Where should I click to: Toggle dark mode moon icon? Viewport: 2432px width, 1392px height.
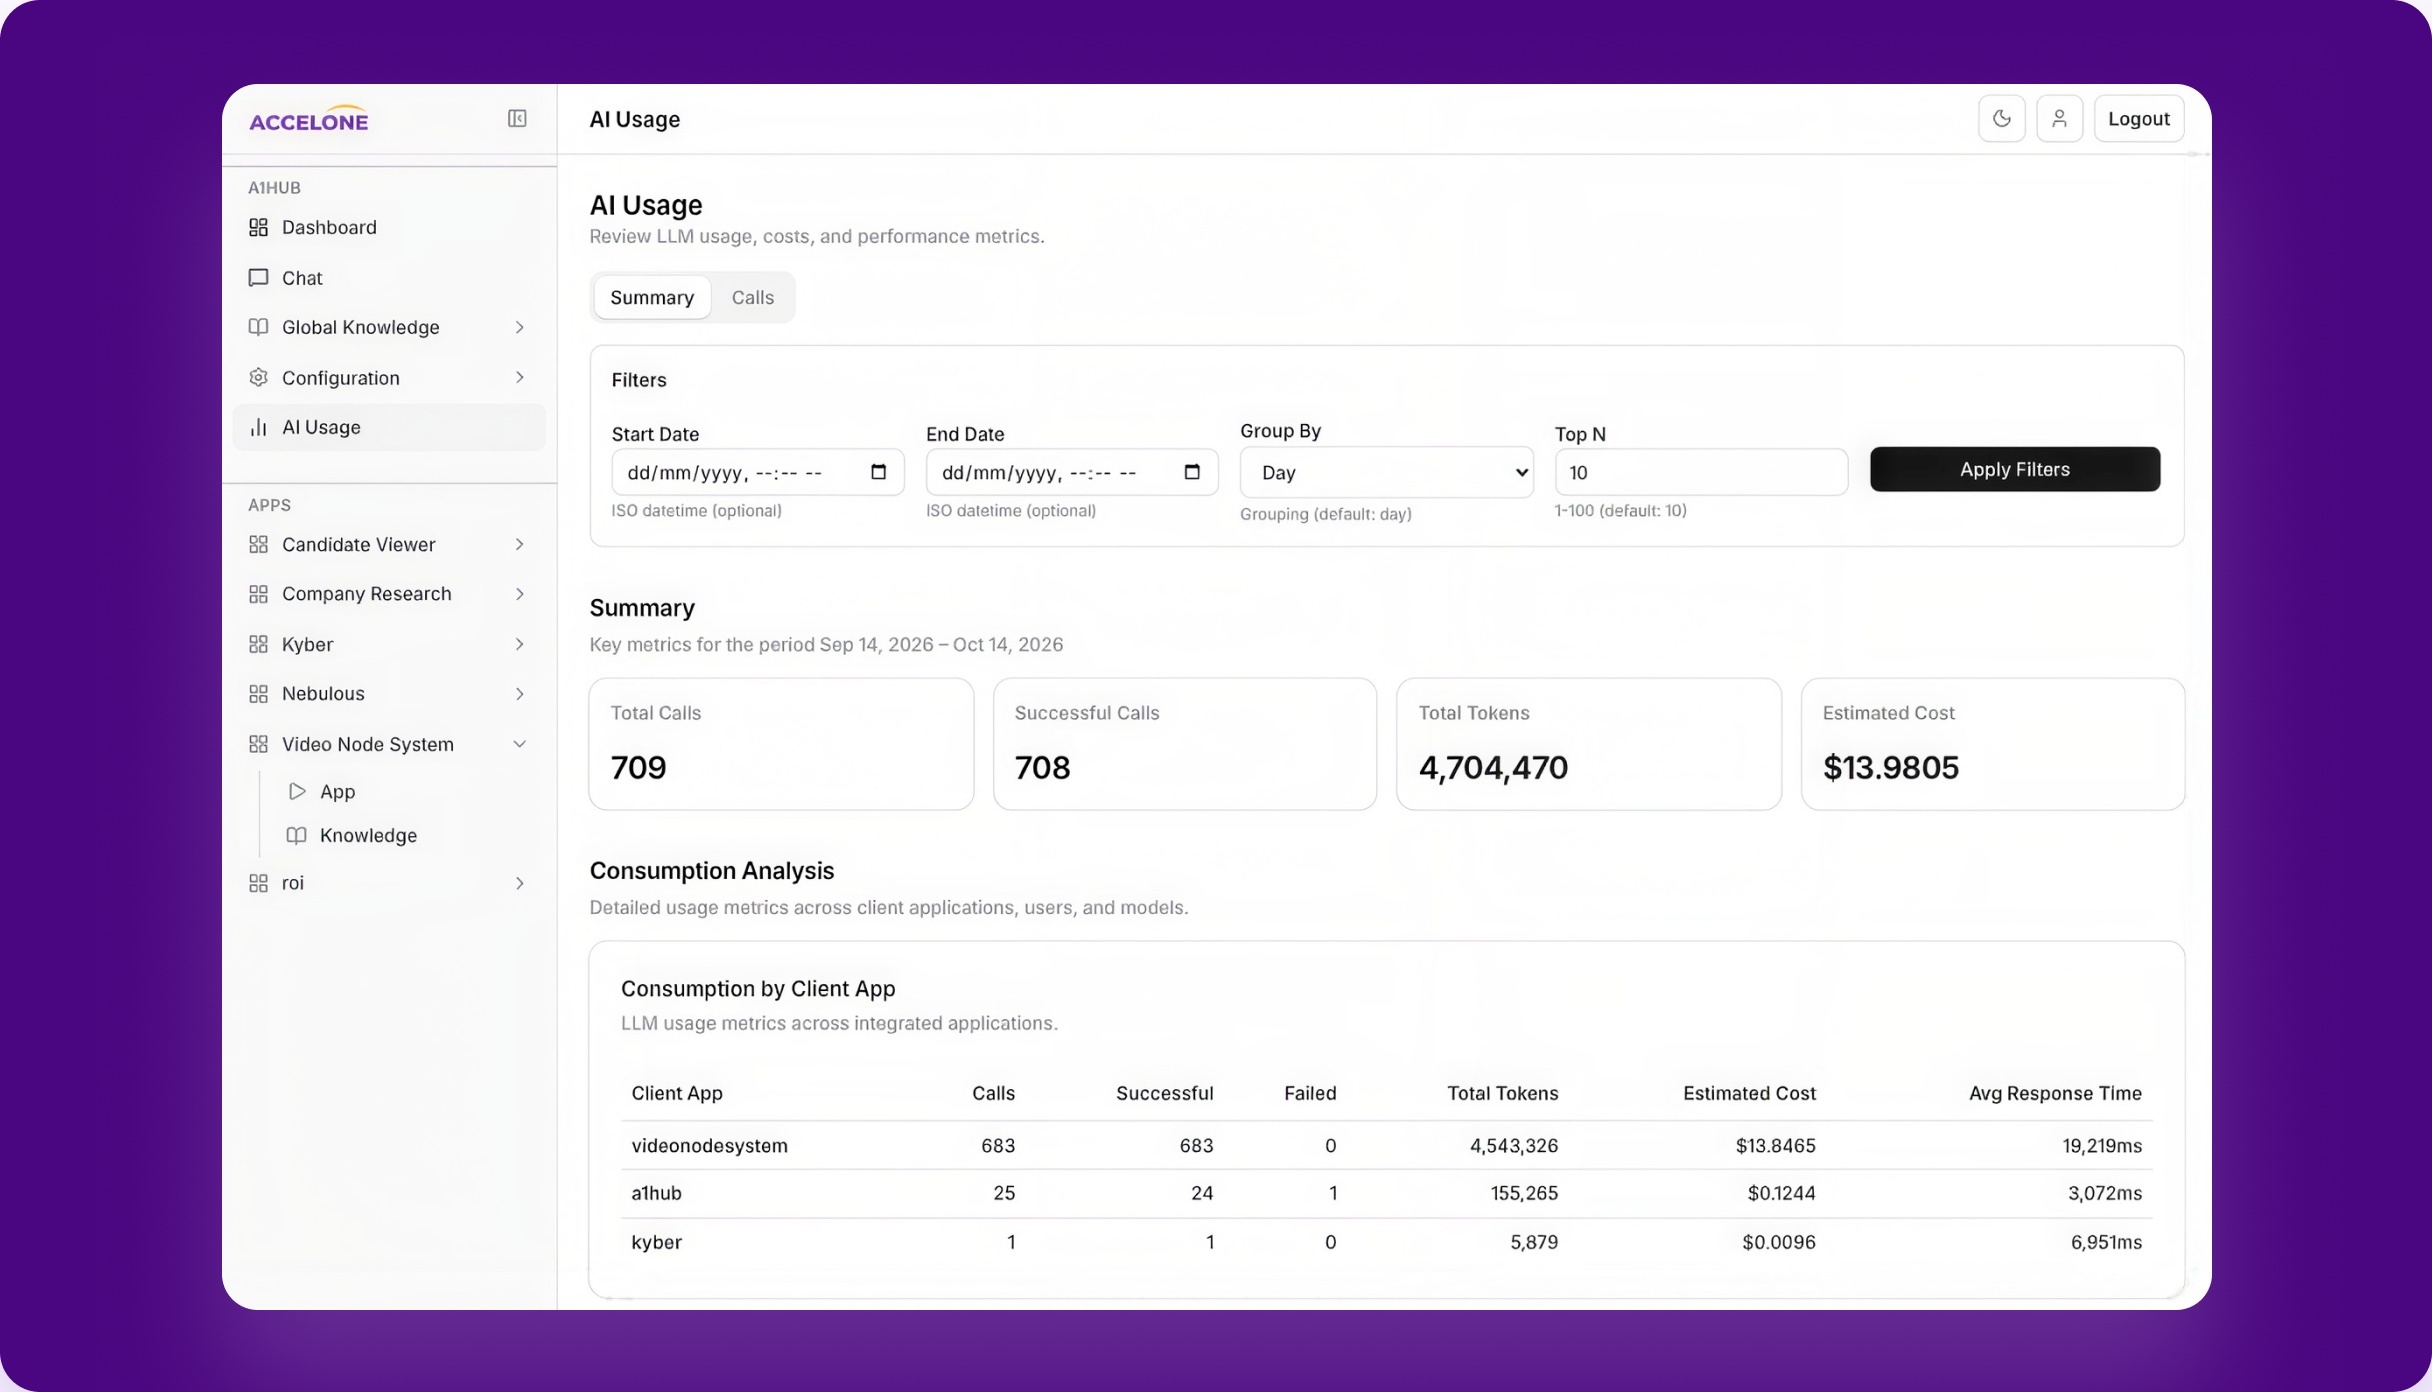click(2001, 119)
